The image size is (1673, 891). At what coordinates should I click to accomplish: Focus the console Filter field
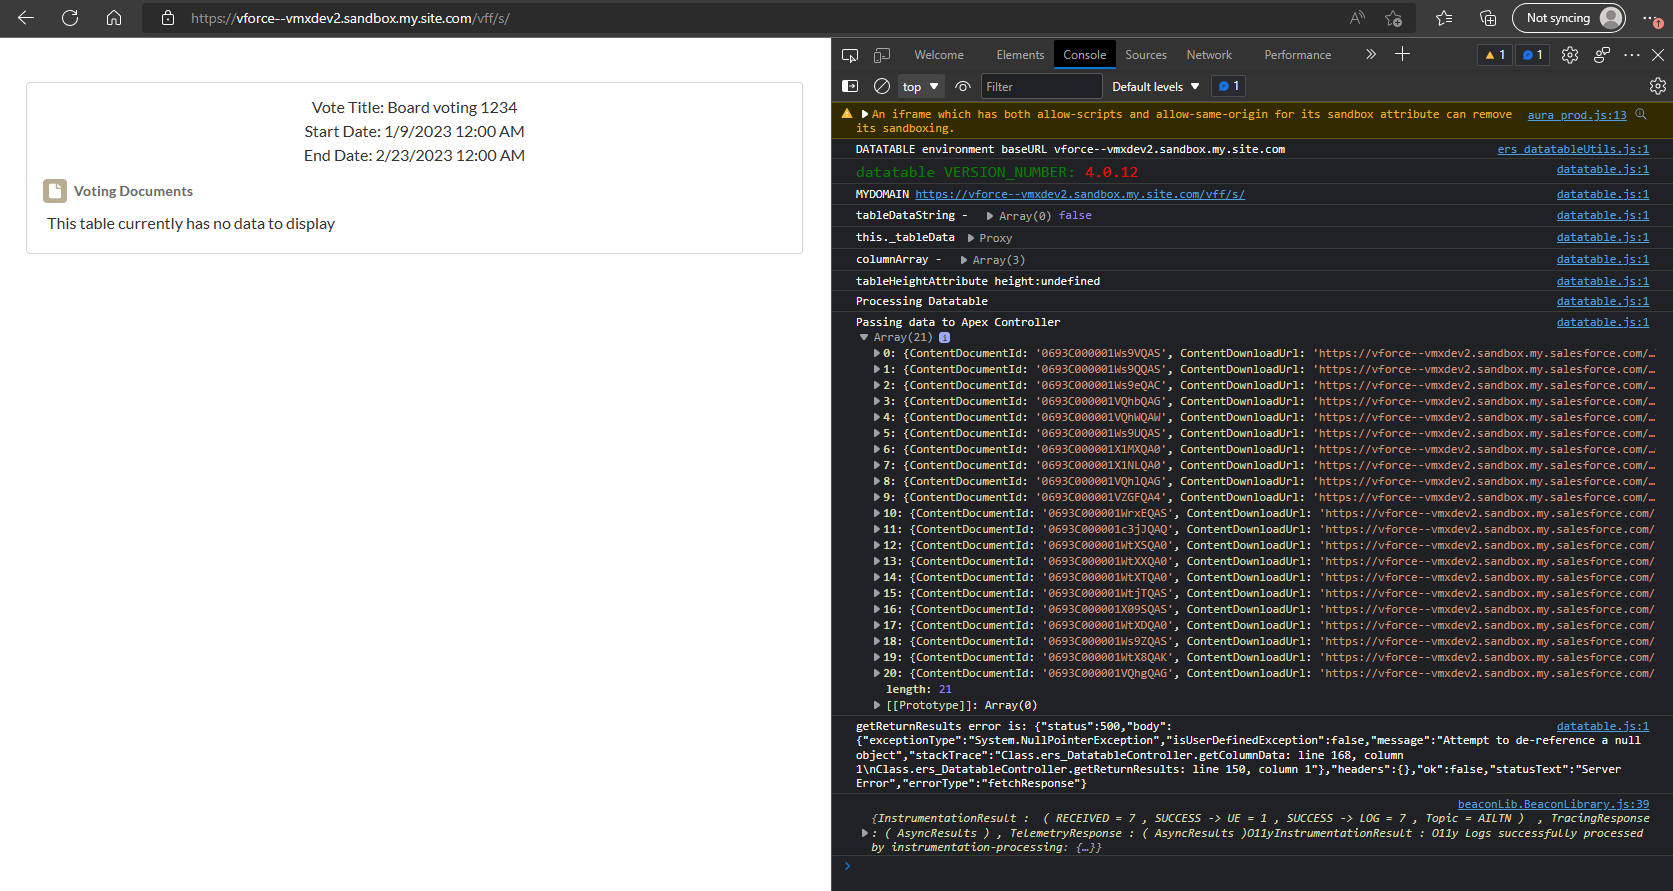pyautogui.click(x=1041, y=86)
